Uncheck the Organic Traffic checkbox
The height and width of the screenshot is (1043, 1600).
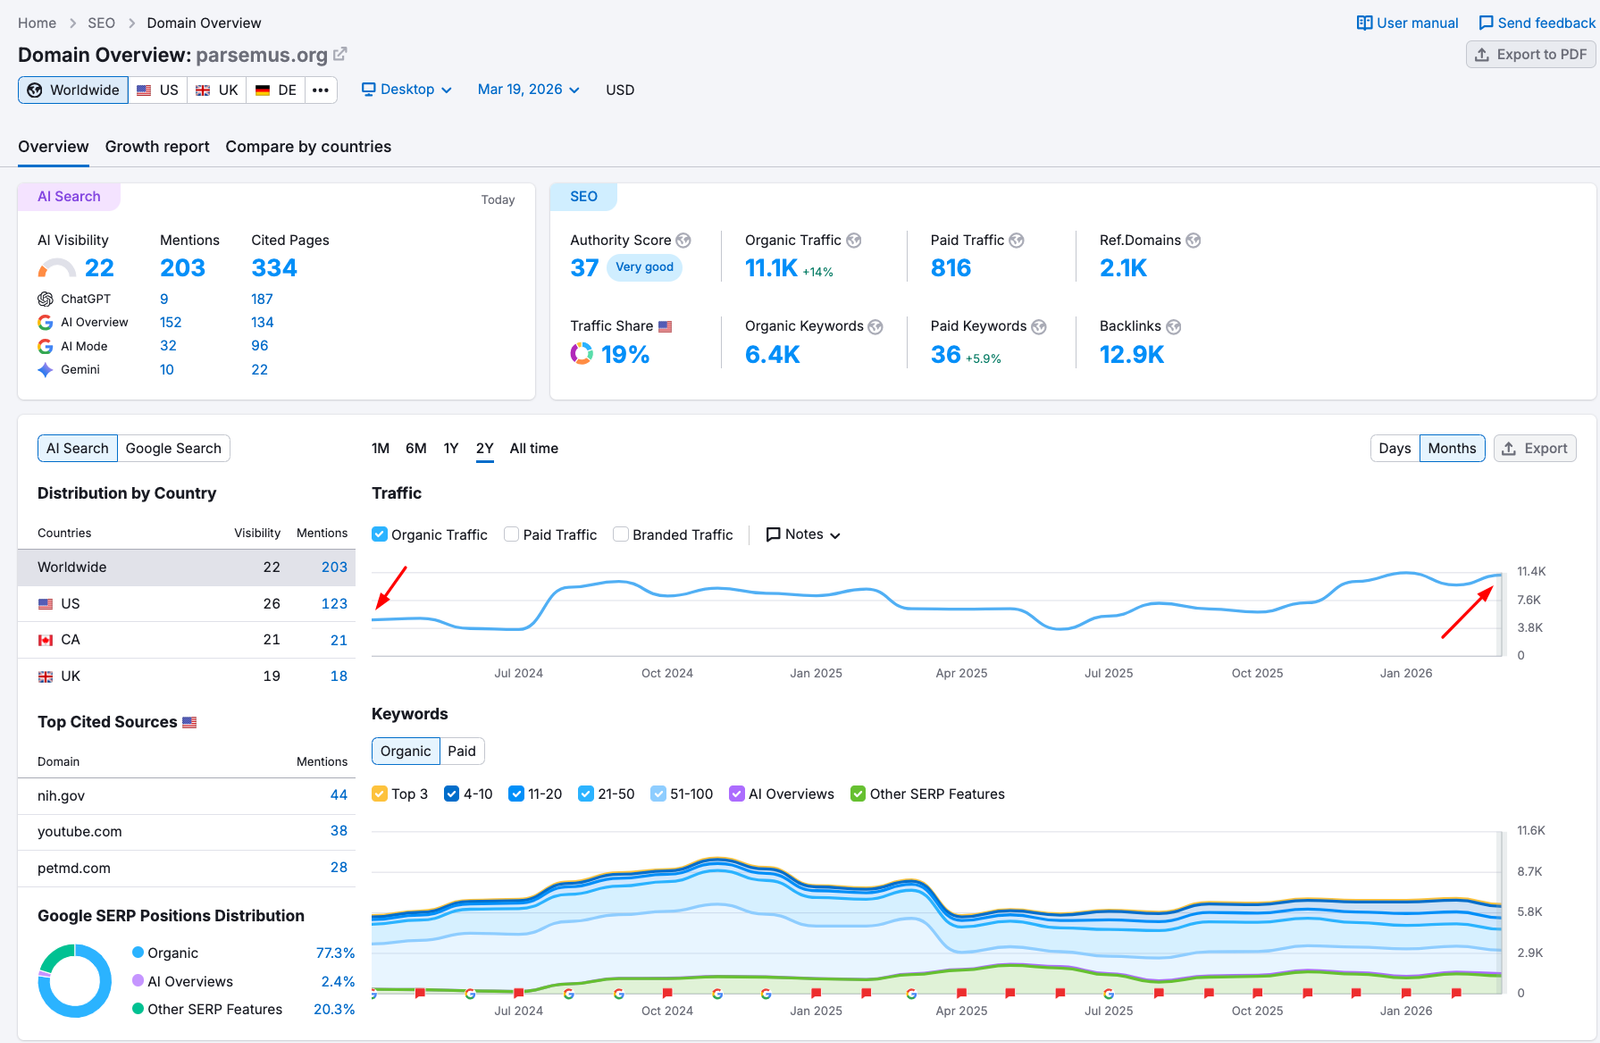380,534
